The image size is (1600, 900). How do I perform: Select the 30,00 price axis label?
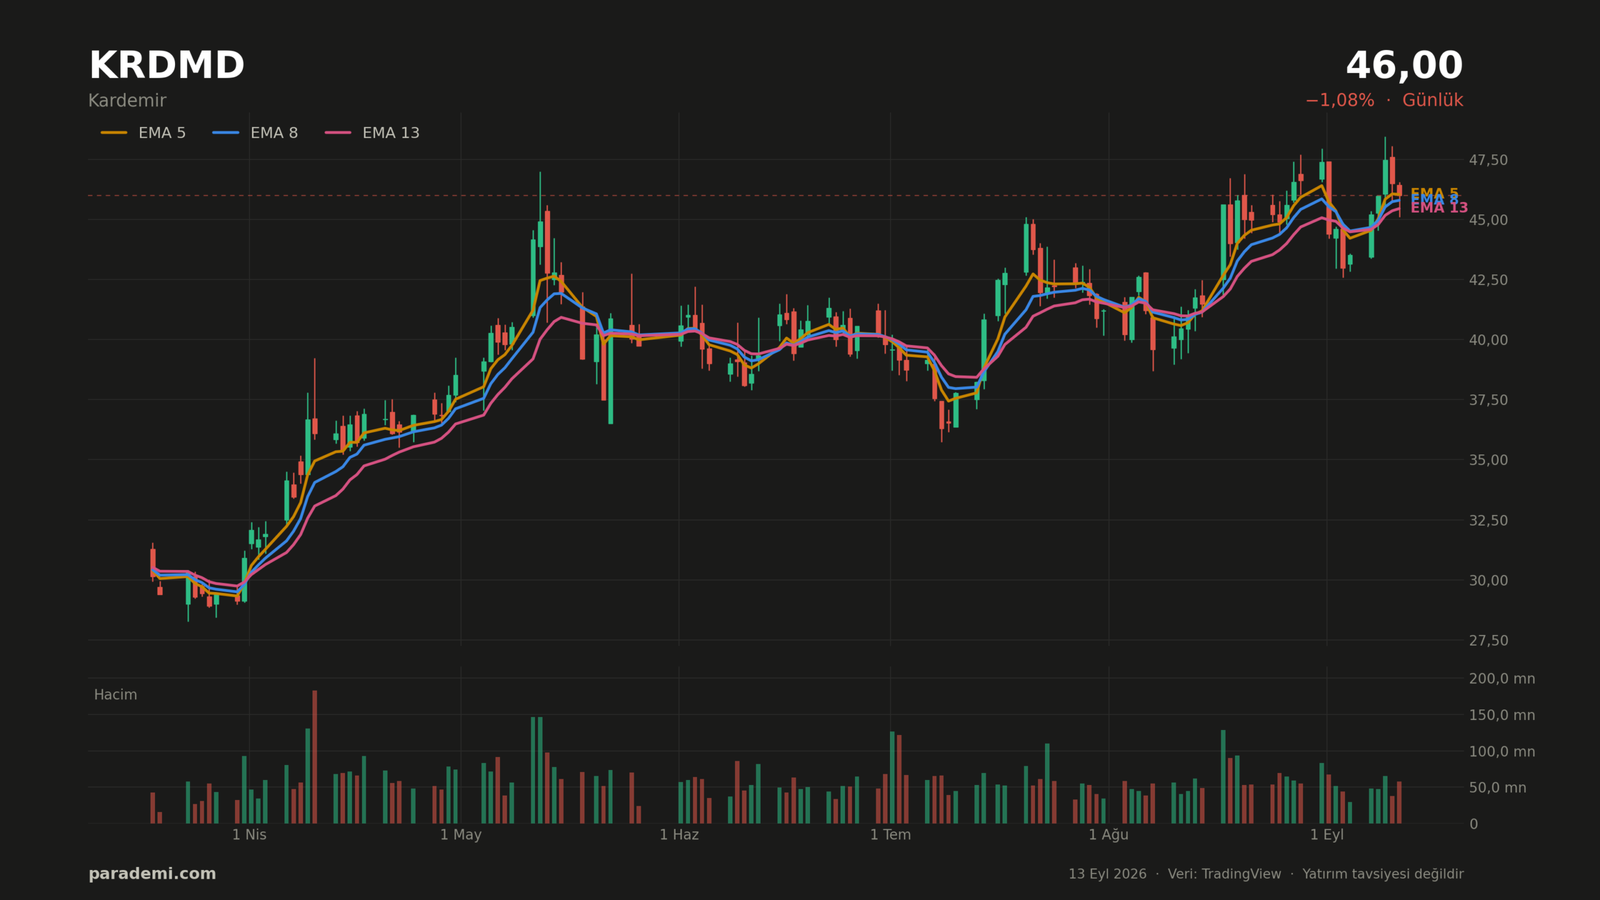[x=1488, y=580]
